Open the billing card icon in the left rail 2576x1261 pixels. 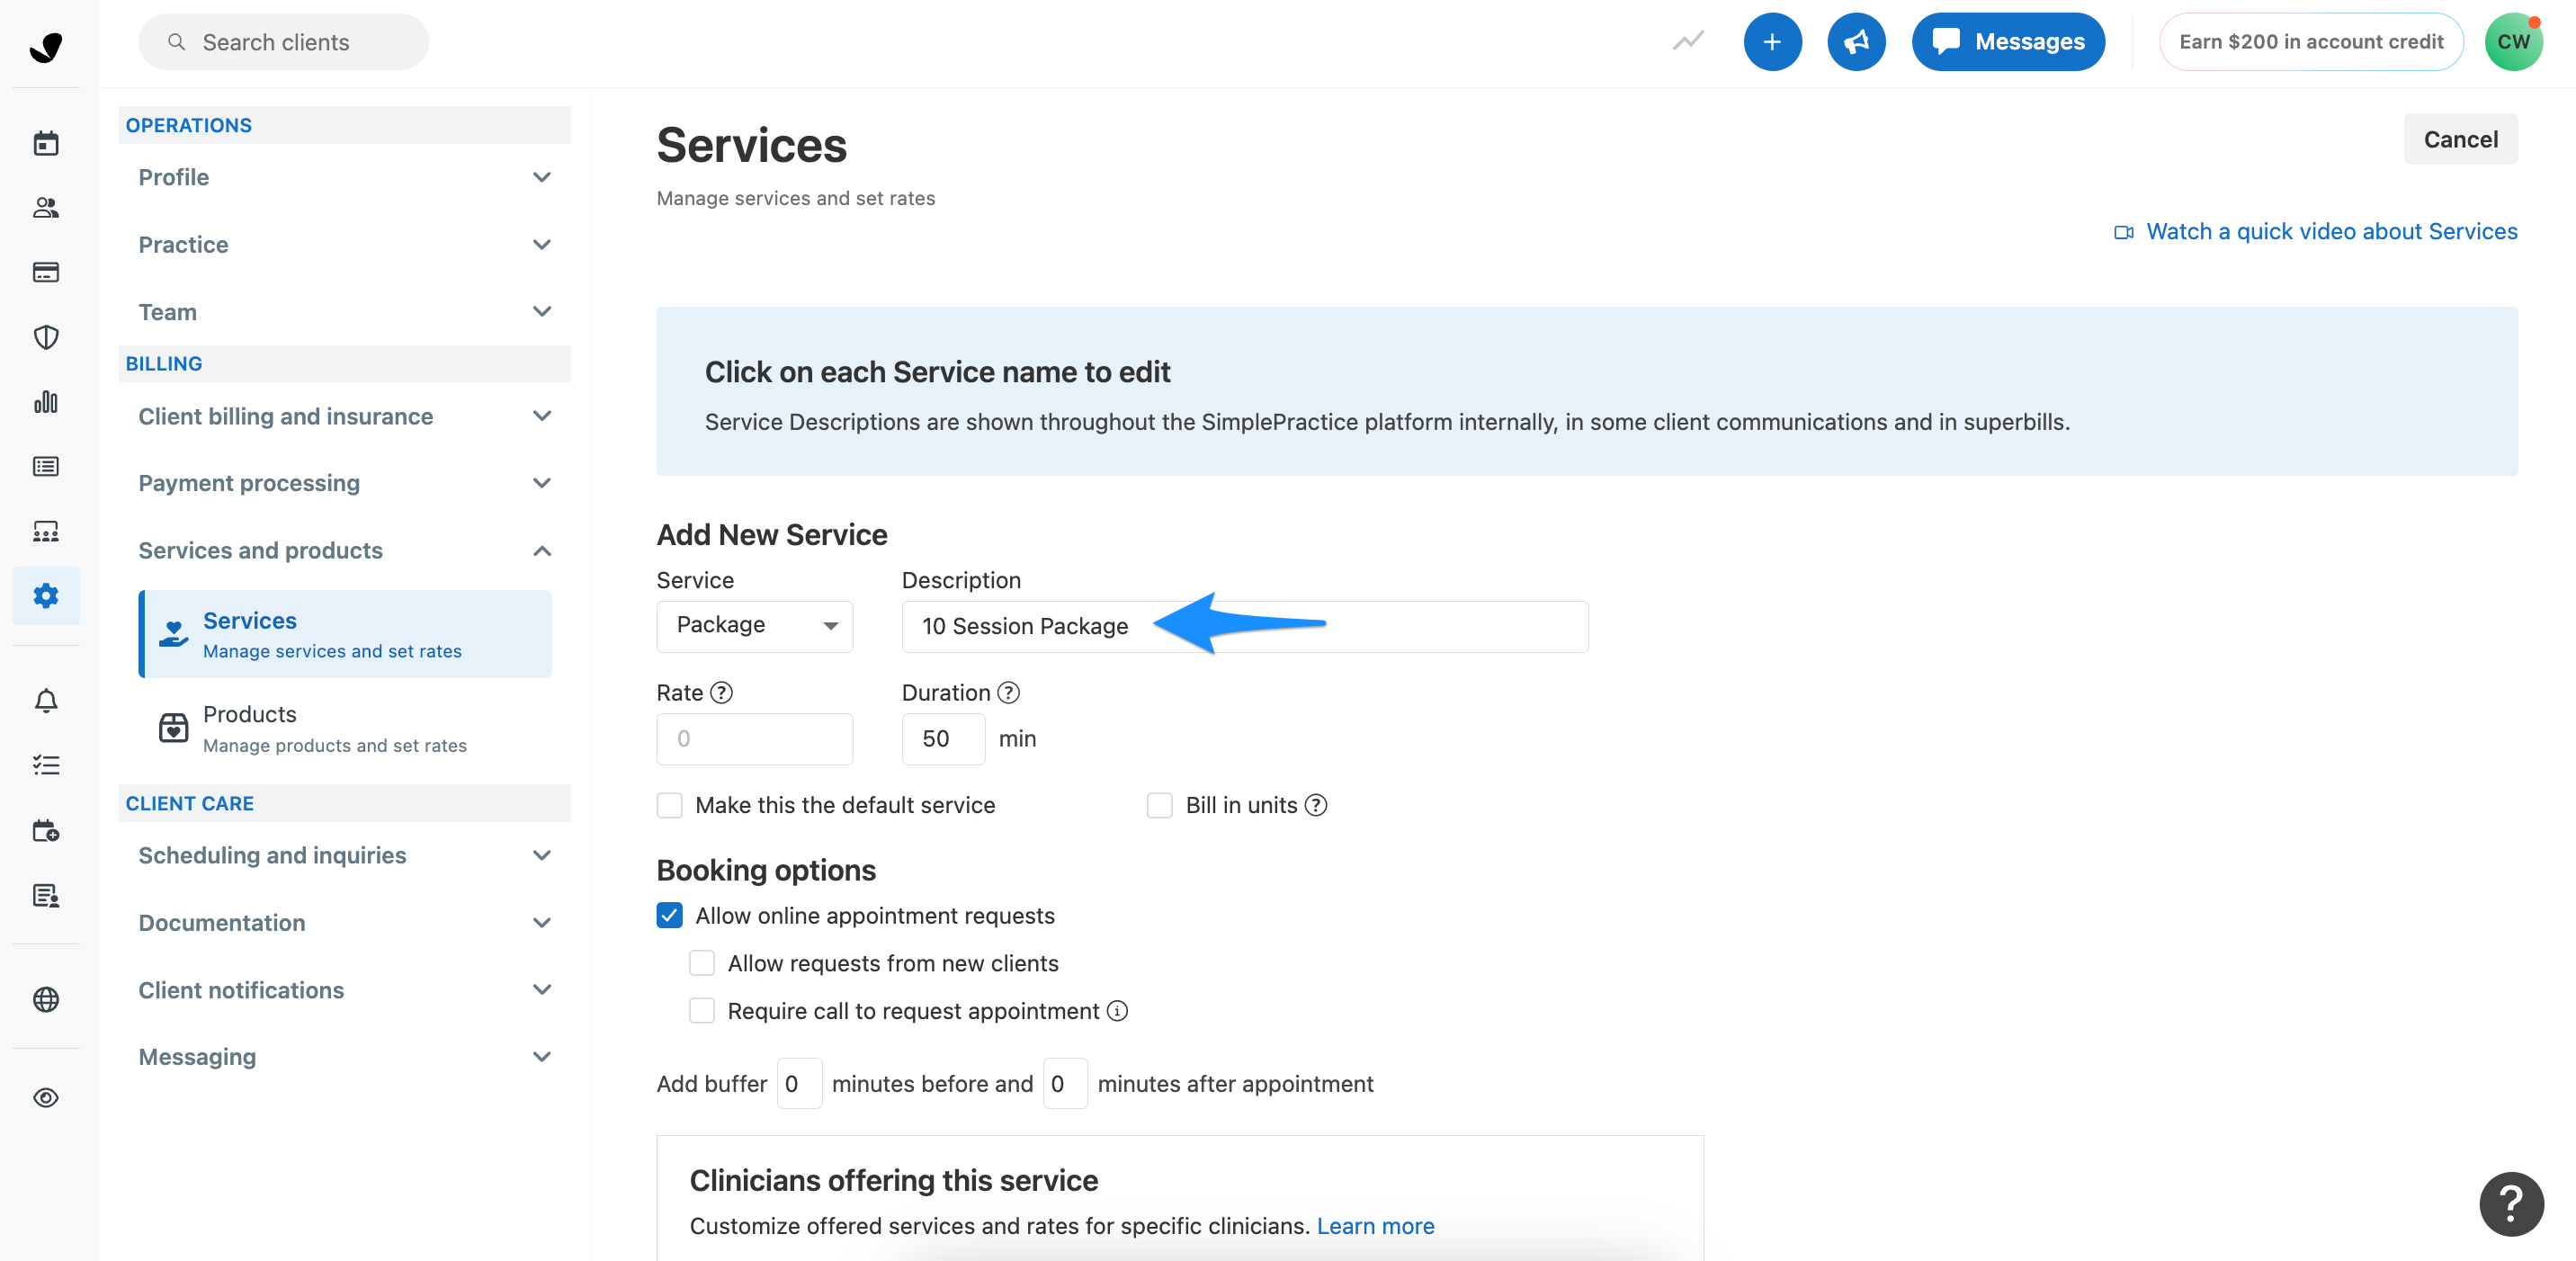(x=46, y=272)
